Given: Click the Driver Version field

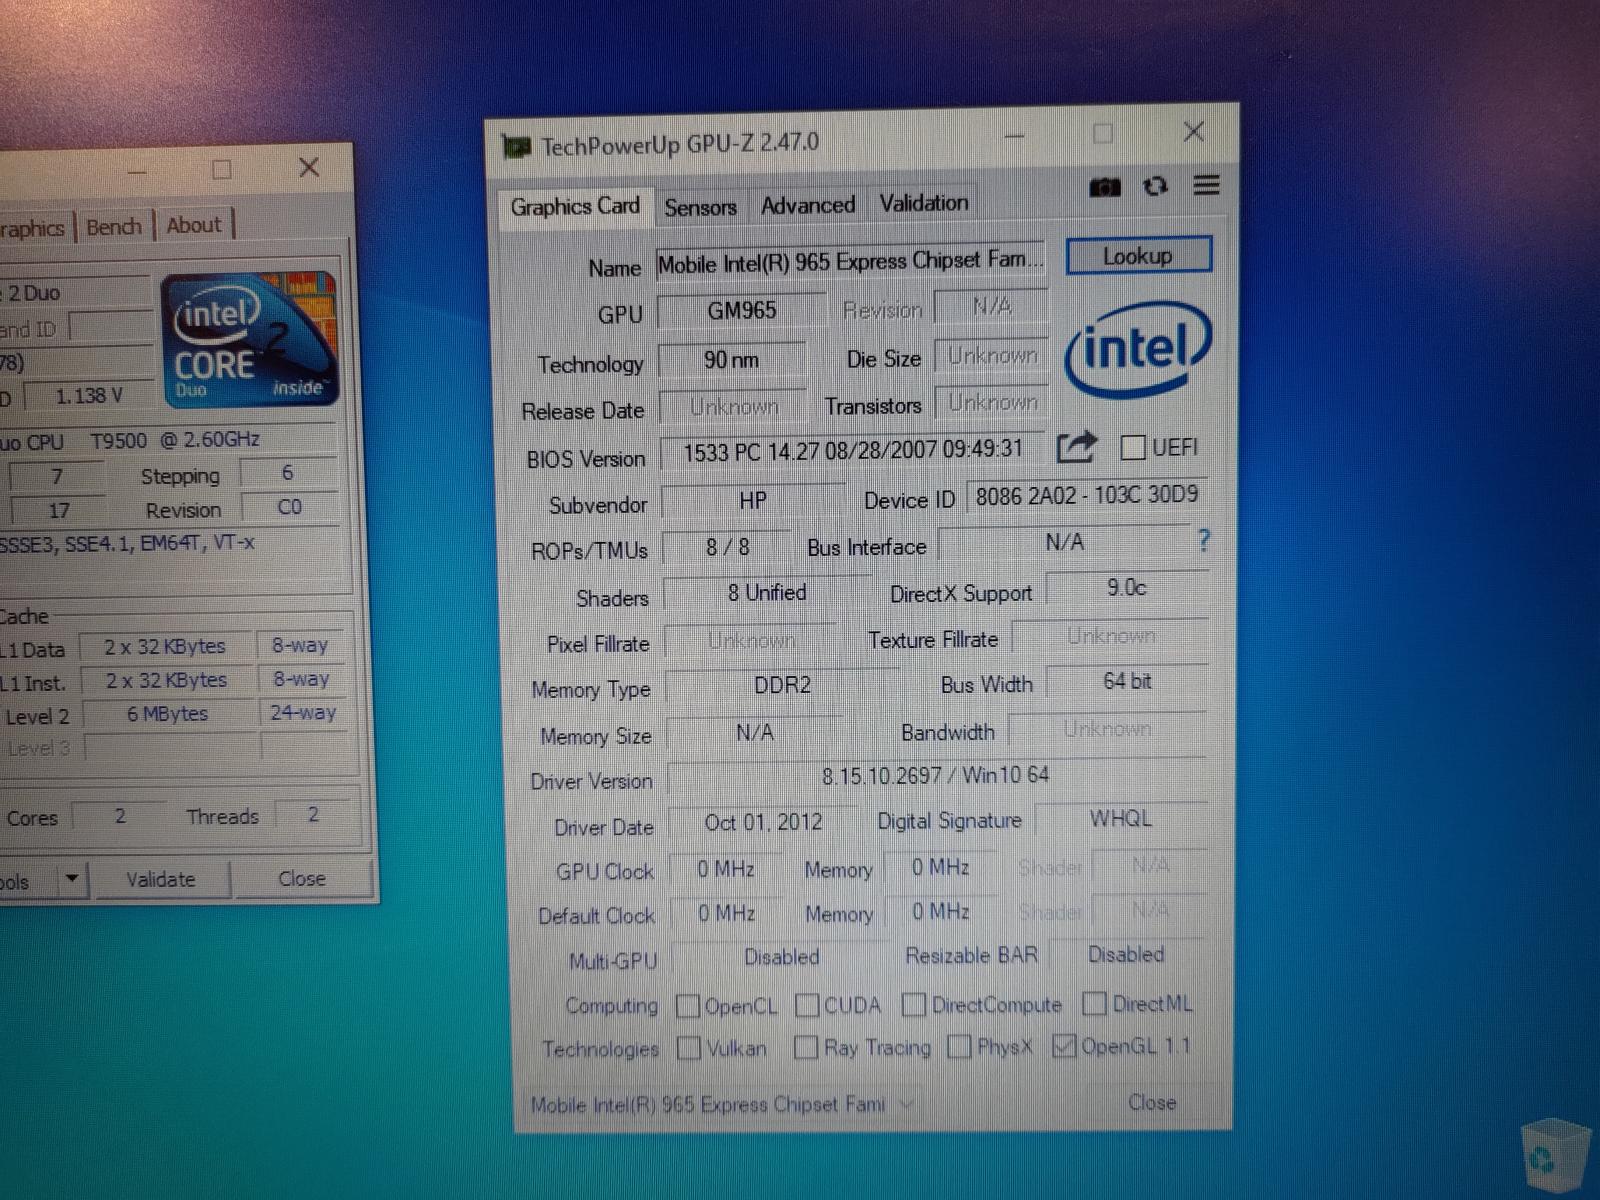Looking at the screenshot, I should tap(936, 776).
